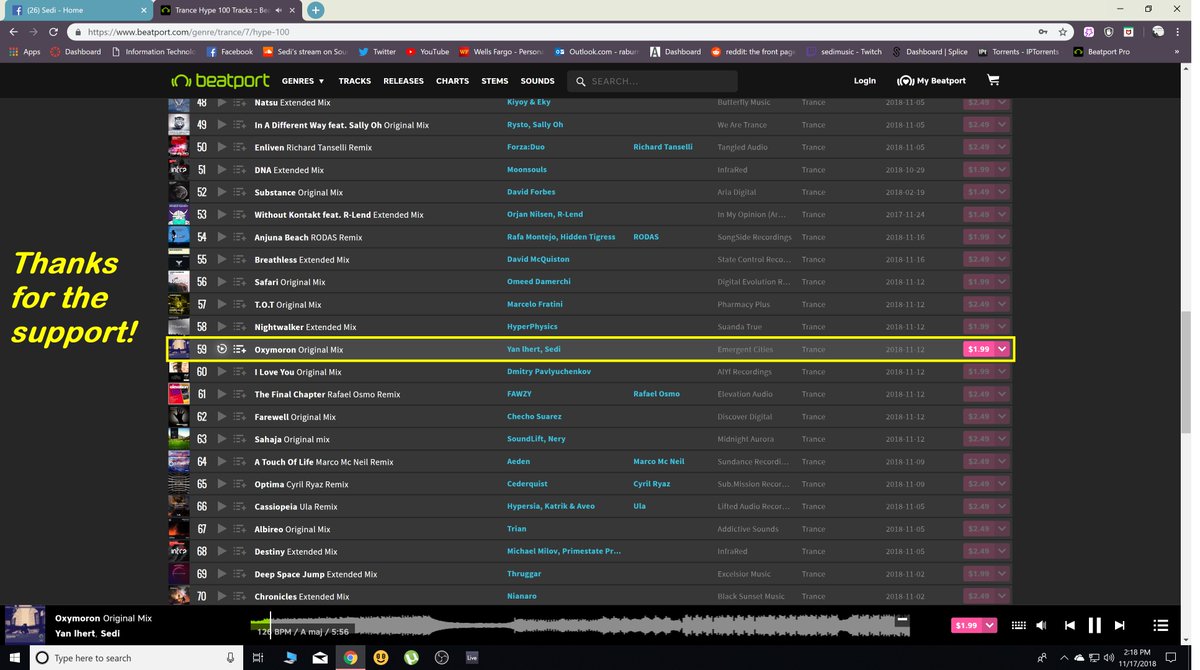
Task: Open label link Emergent Cities
Action: pyautogui.click(x=745, y=350)
